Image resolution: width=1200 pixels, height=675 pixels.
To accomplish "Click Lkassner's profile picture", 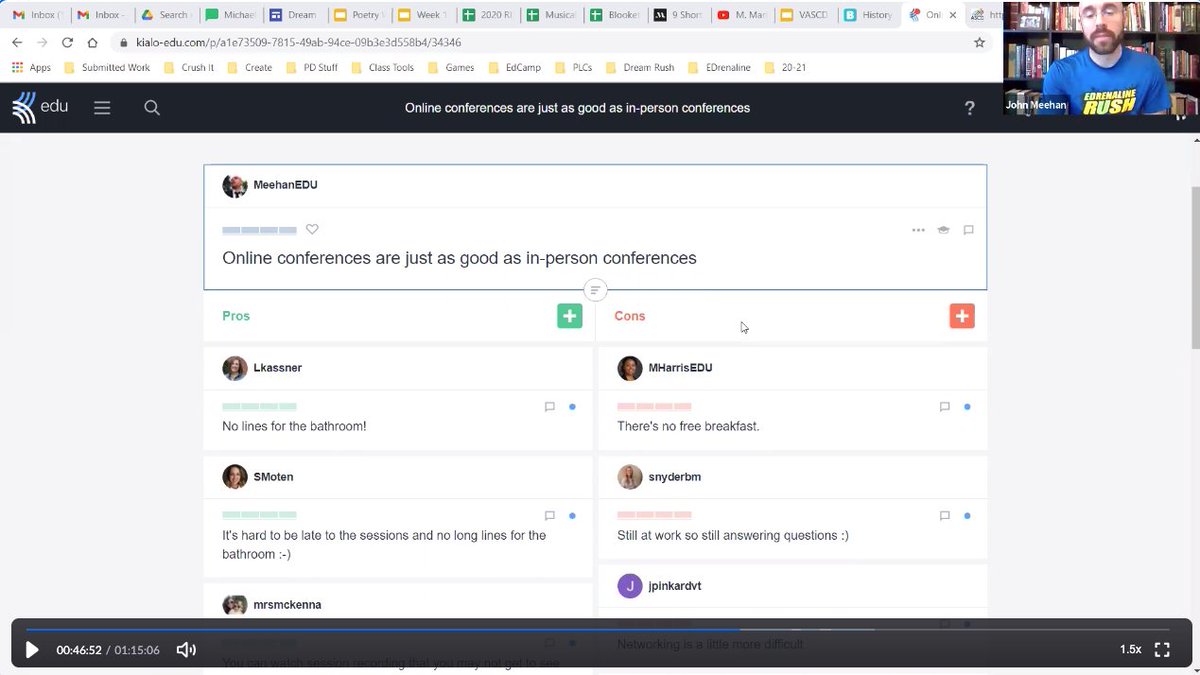I will click(x=235, y=368).
